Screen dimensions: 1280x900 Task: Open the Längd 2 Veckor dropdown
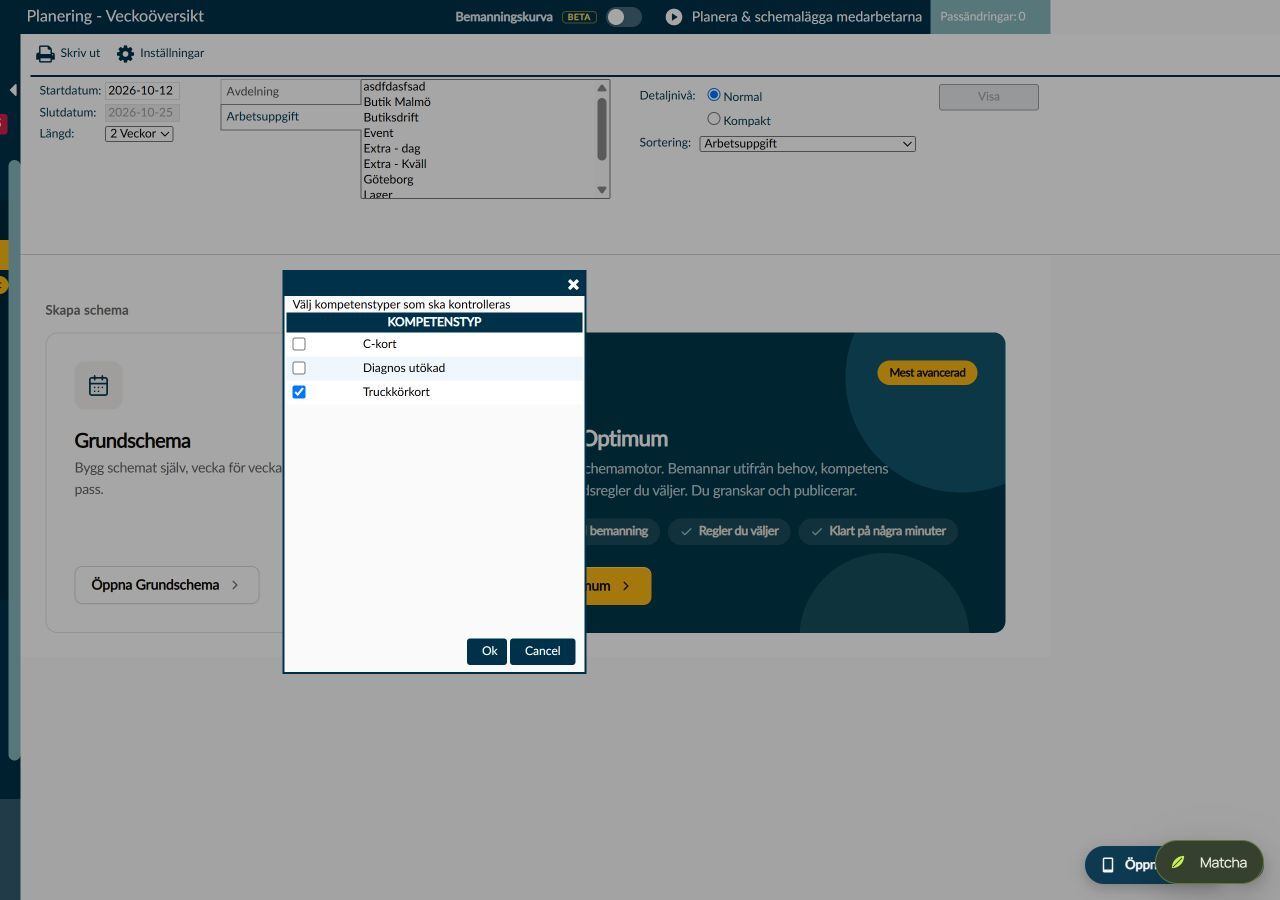click(x=139, y=134)
